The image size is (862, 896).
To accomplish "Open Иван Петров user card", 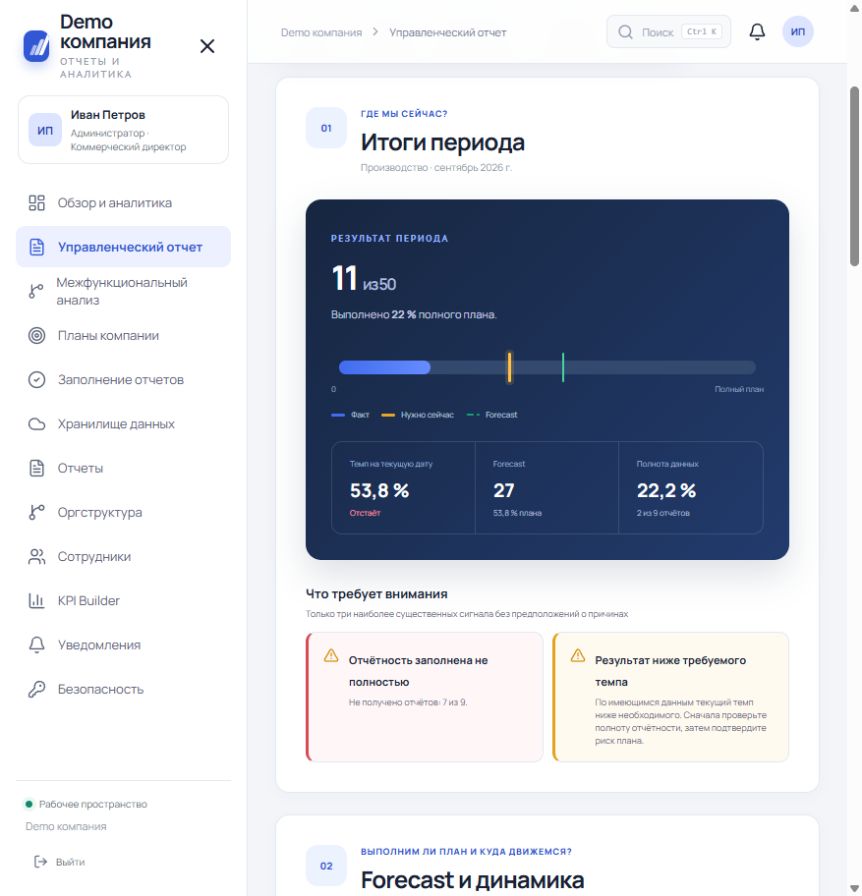I will pos(123,130).
